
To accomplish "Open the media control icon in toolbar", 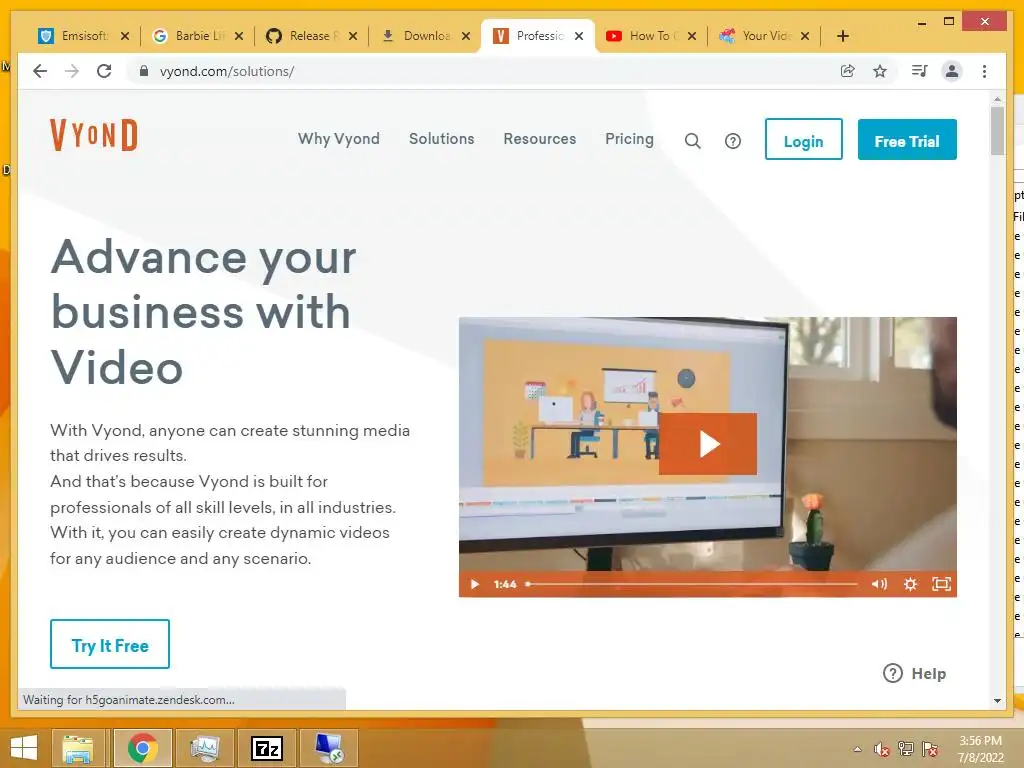I will (x=920, y=71).
